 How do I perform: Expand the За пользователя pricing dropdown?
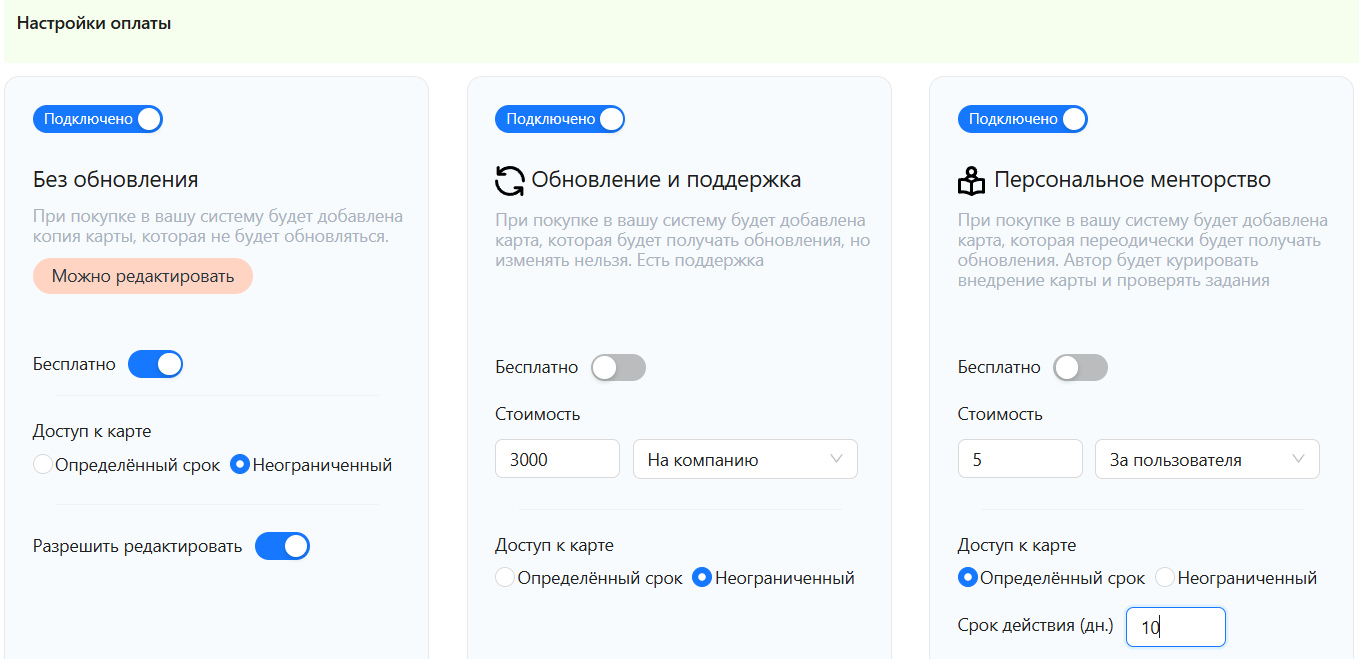point(1207,460)
